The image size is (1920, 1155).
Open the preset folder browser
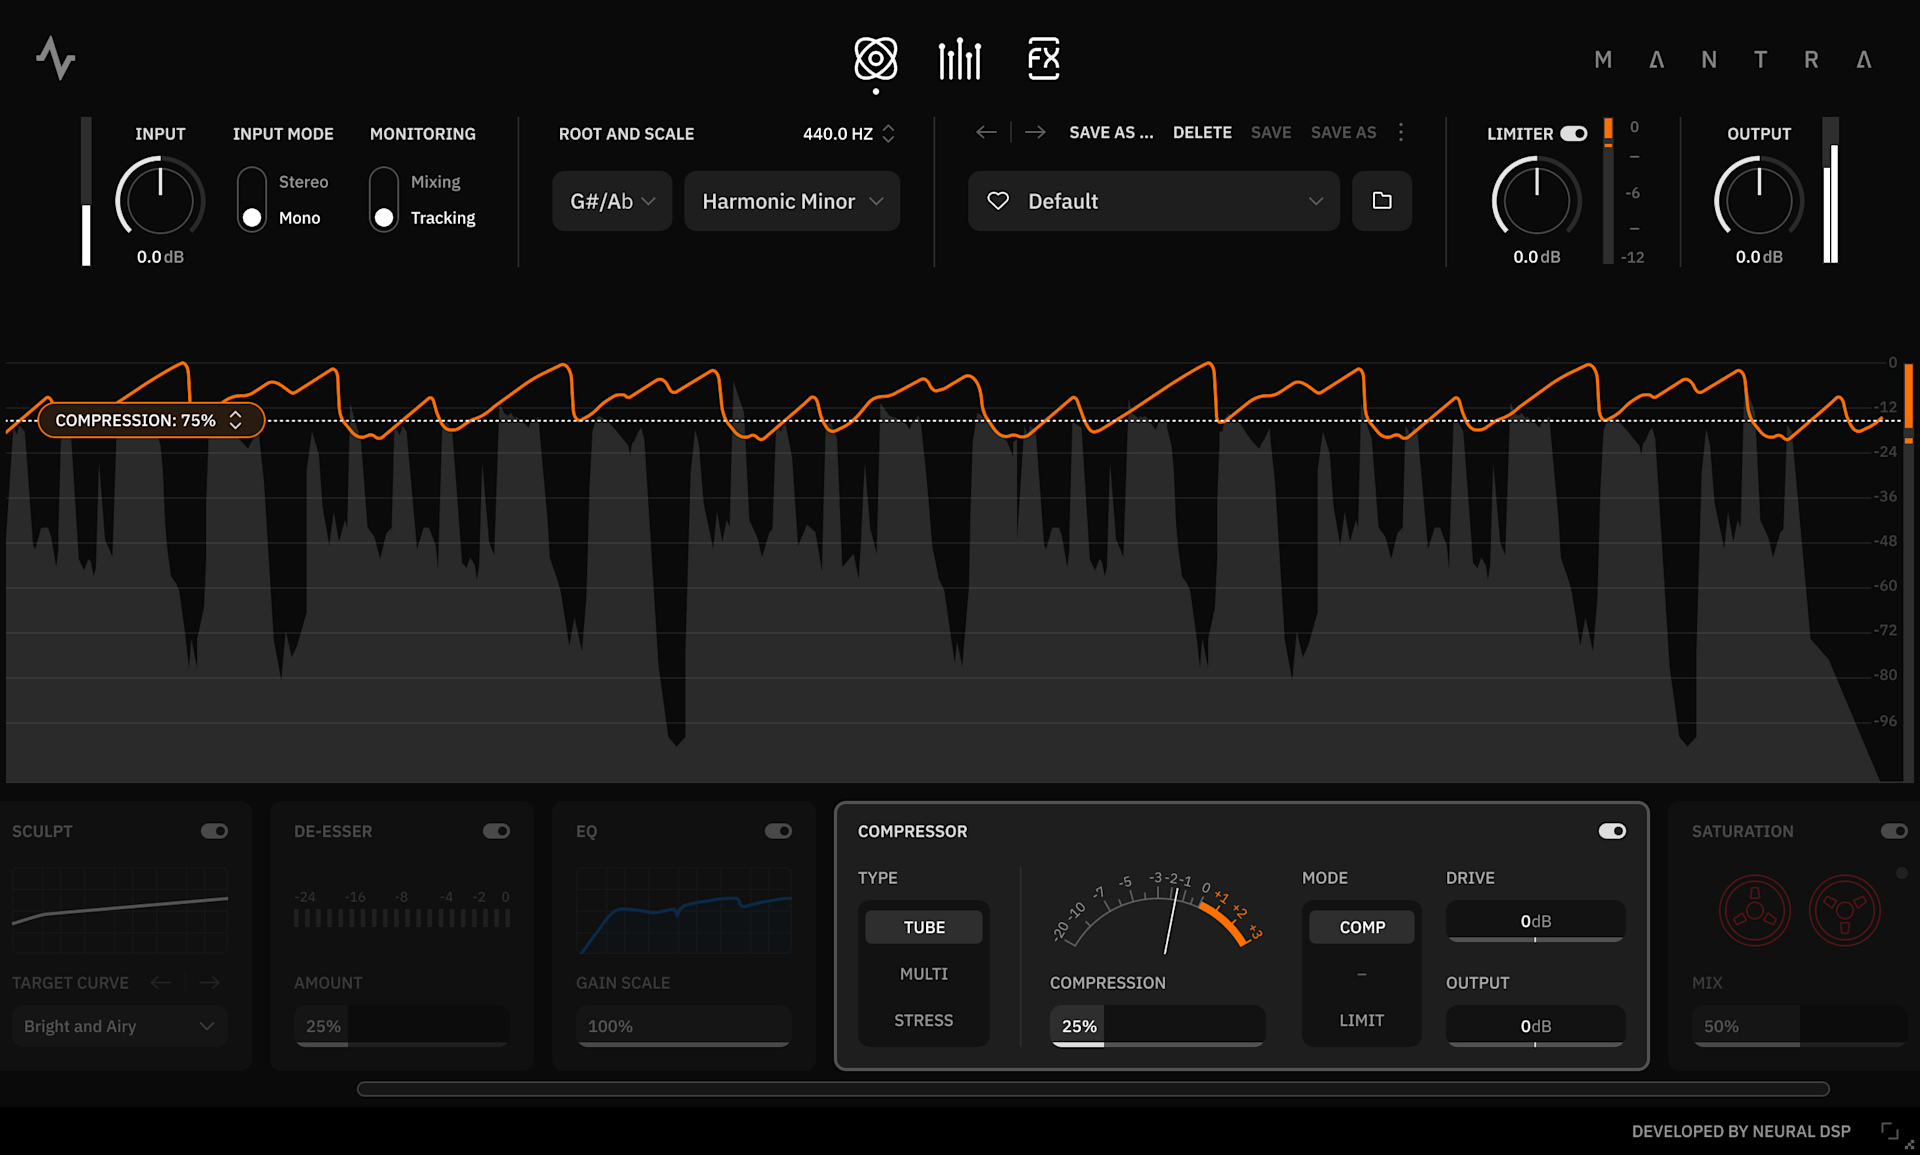point(1381,201)
